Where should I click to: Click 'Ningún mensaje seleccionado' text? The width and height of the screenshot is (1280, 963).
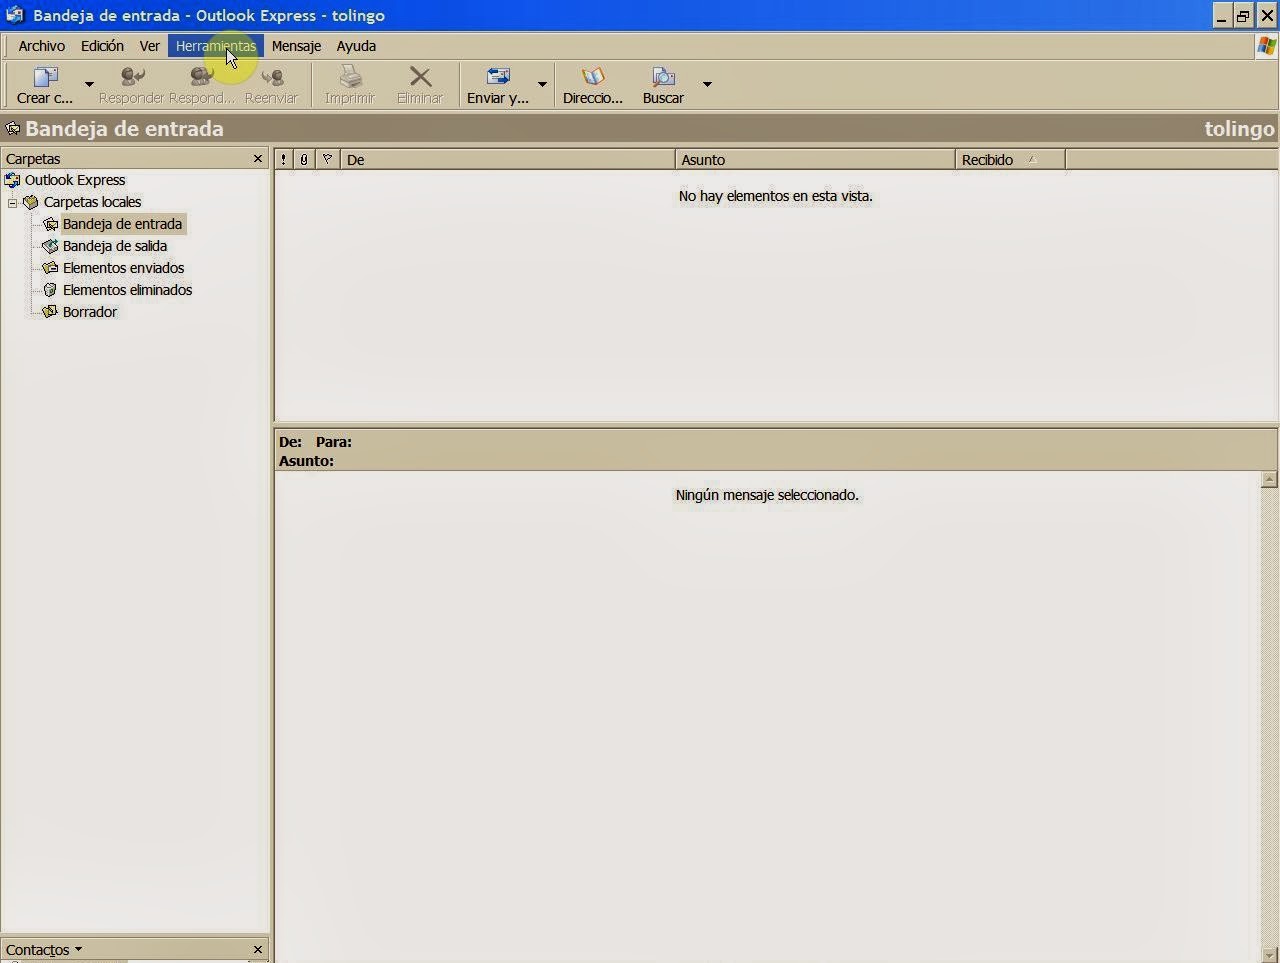click(x=767, y=495)
